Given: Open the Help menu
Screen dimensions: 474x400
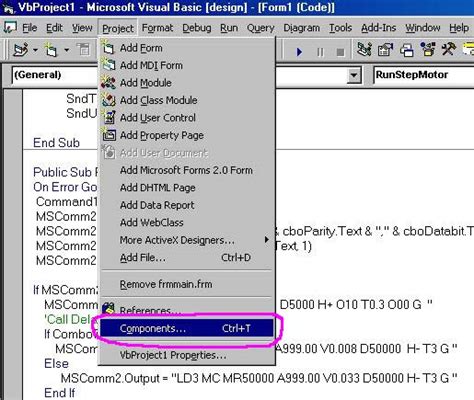Looking at the screenshot, I should click(459, 28).
